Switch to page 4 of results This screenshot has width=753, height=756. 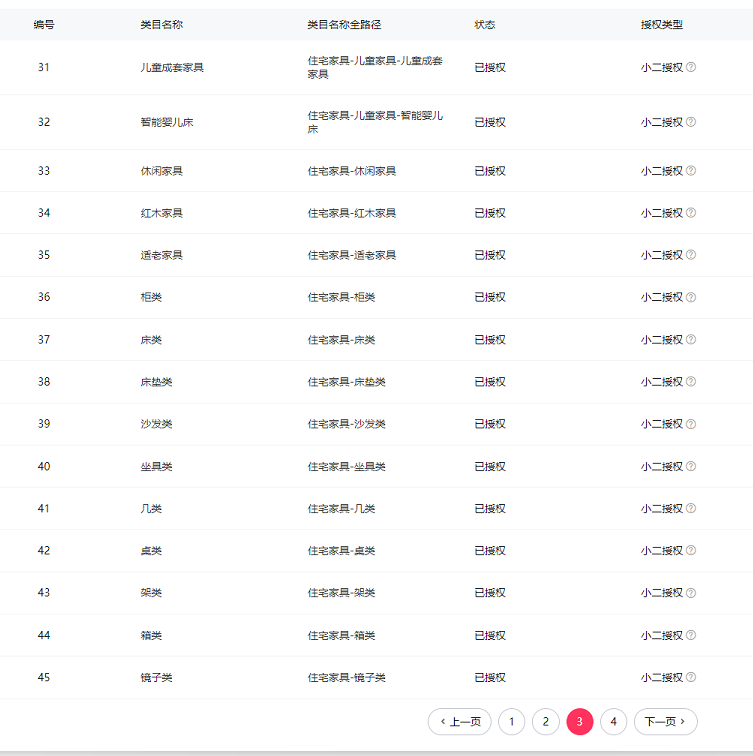614,721
